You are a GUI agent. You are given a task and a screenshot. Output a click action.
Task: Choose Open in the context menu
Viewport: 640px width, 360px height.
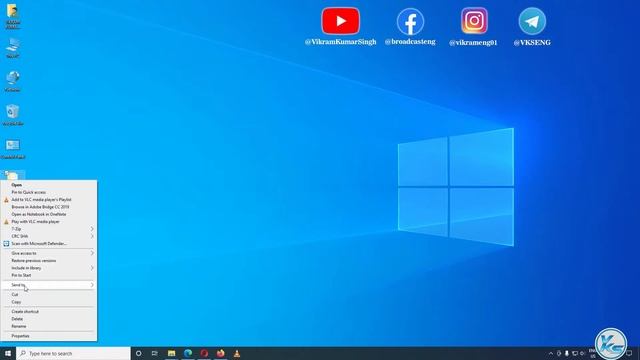(x=49, y=185)
